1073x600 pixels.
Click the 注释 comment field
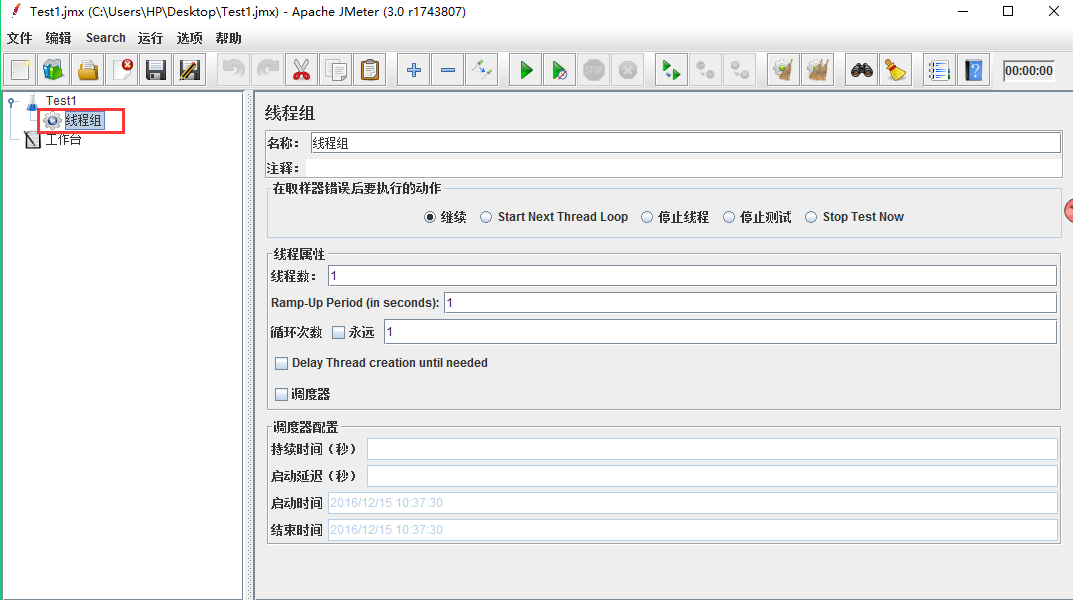pos(684,168)
